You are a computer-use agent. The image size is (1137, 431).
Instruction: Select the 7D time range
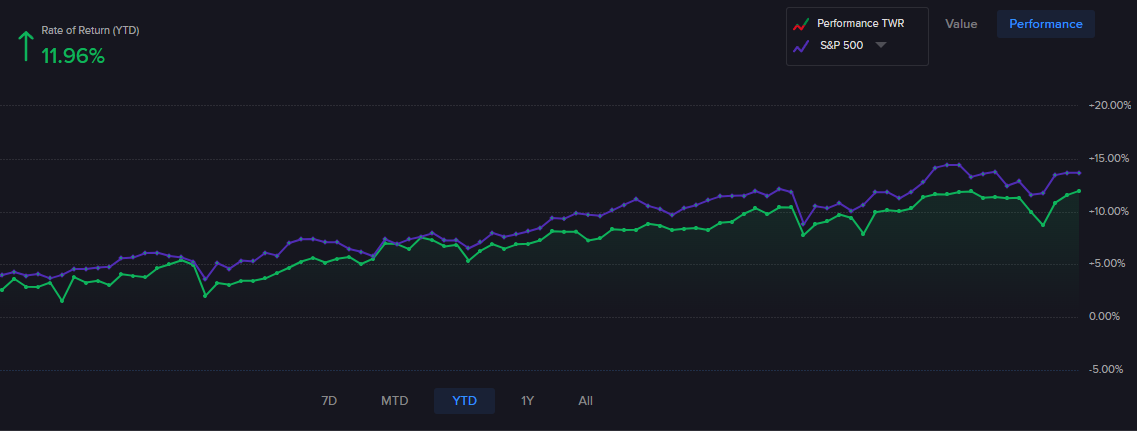point(329,401)
